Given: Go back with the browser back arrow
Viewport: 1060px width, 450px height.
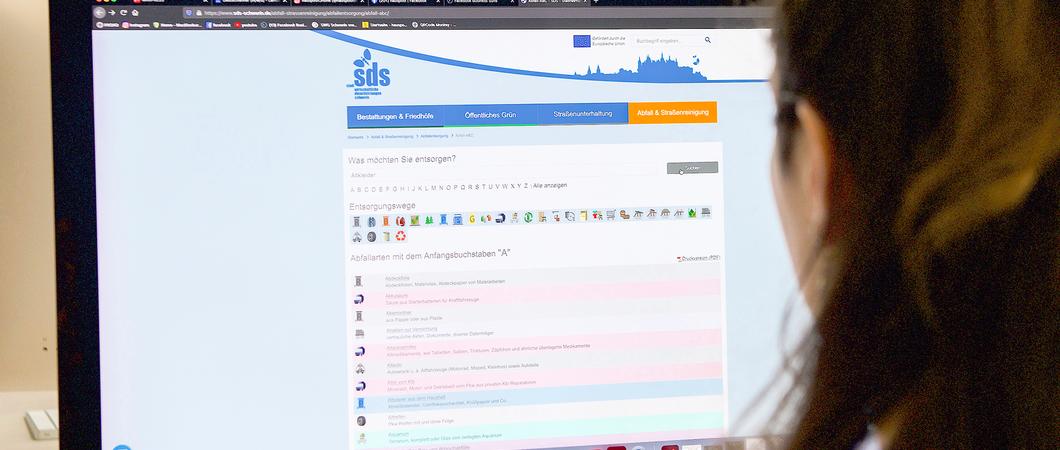Looking at the screenshot, I should [x=99, y=12].
